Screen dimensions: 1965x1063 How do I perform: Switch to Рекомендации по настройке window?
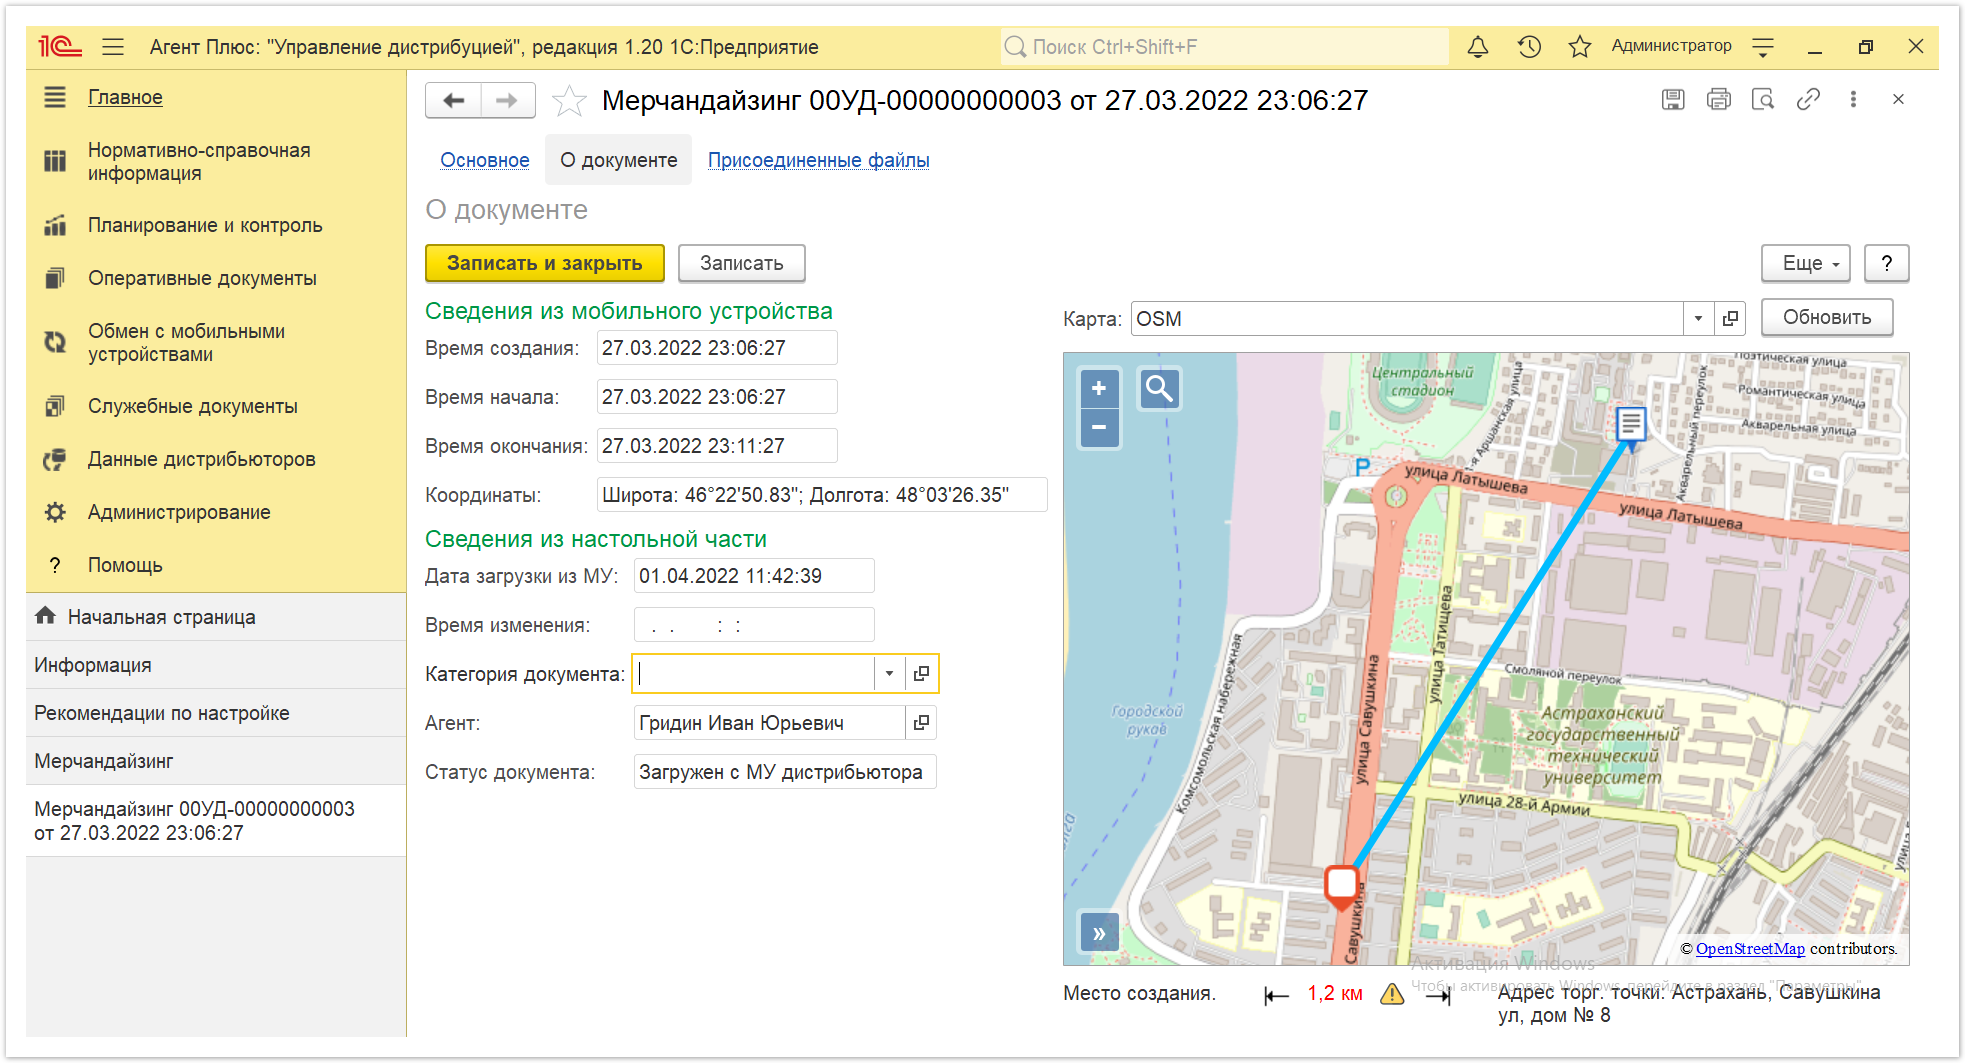[x=216, y=713]
